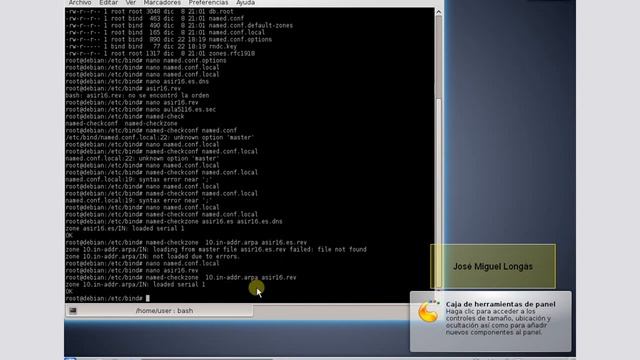Click the terminal scrollbar up arrow
Image resolution: width=640 pixels, height=360 pixels.
[x=438, y=12]
